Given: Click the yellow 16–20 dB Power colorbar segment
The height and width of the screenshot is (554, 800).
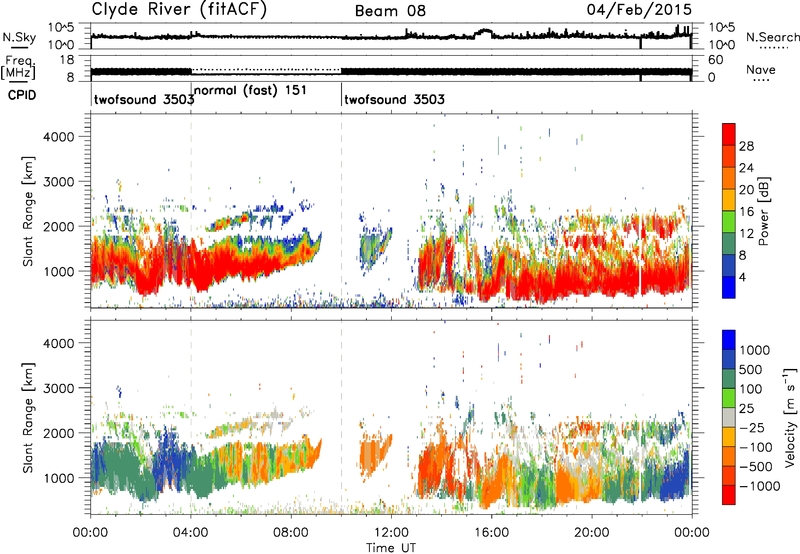Looking at the screenshot, I should 729,200.
